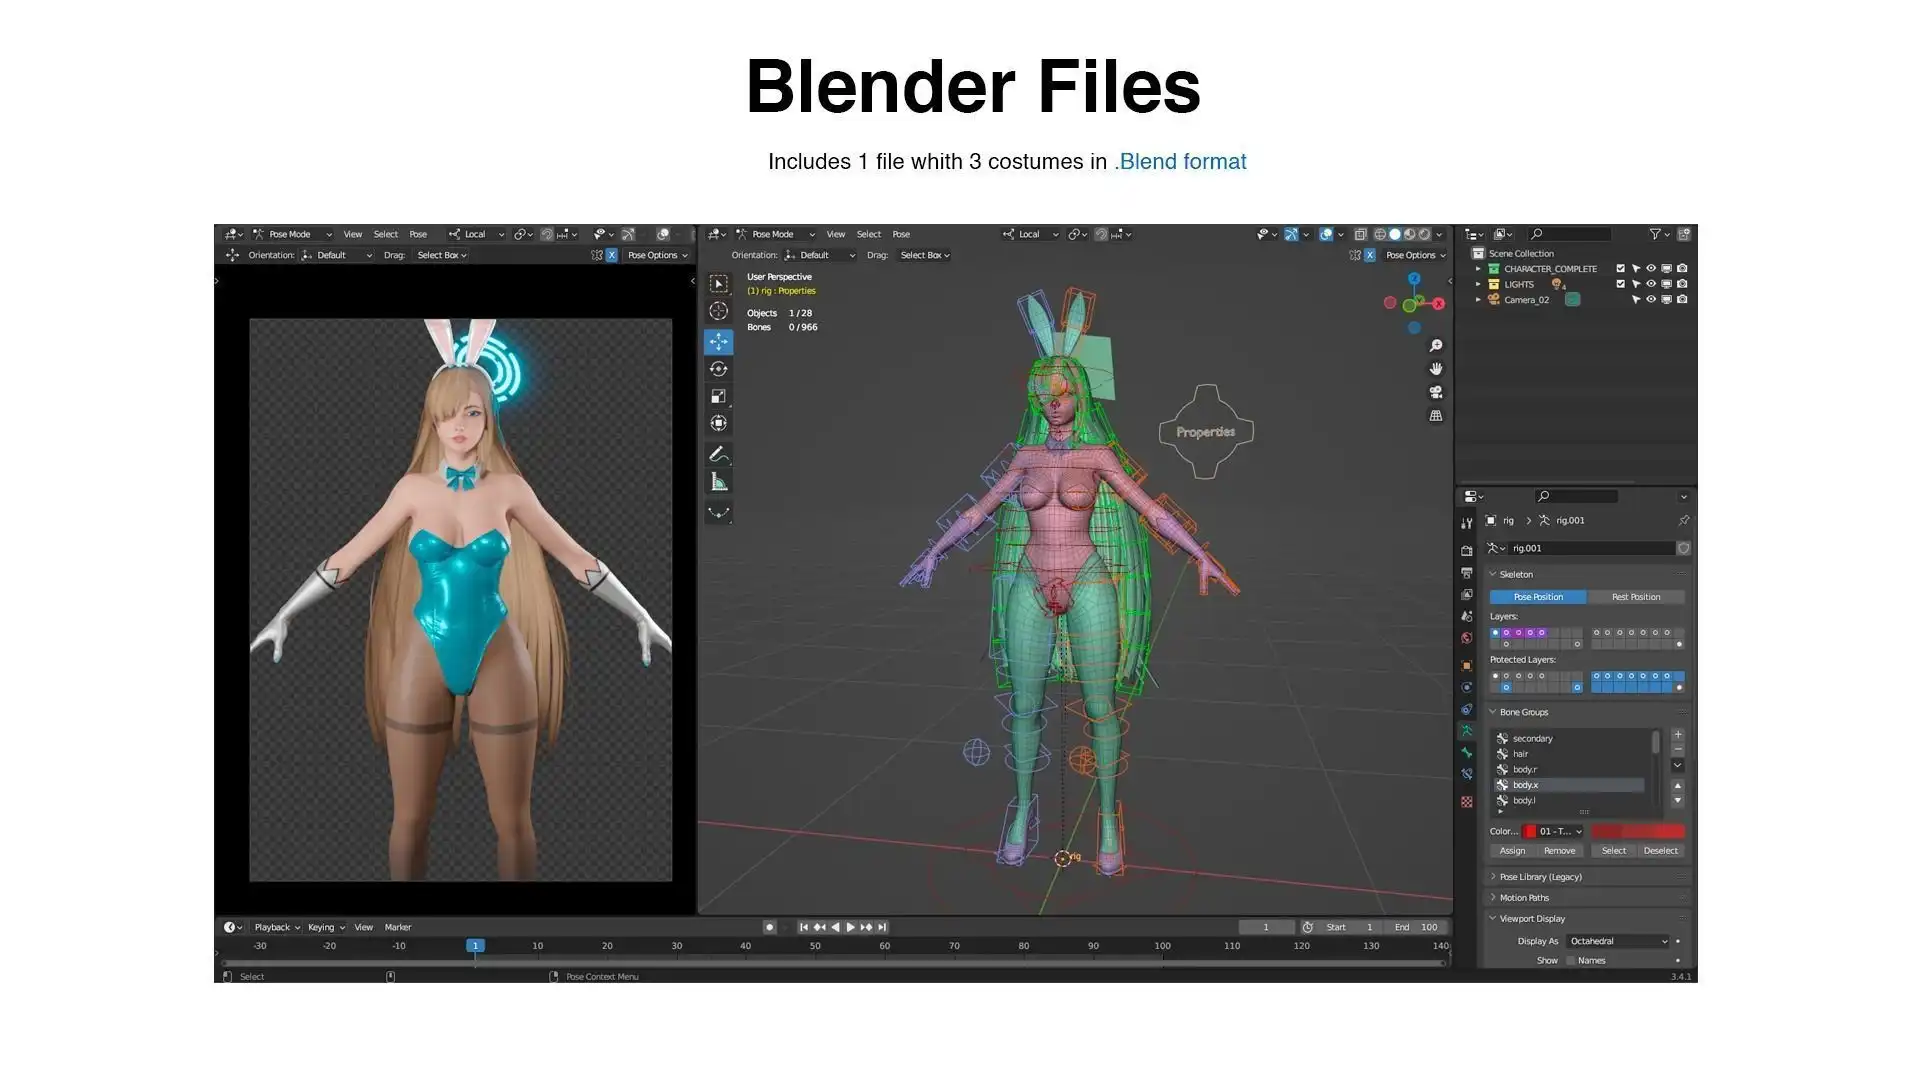Enable the Names show checkbox

coord(1570,961)
